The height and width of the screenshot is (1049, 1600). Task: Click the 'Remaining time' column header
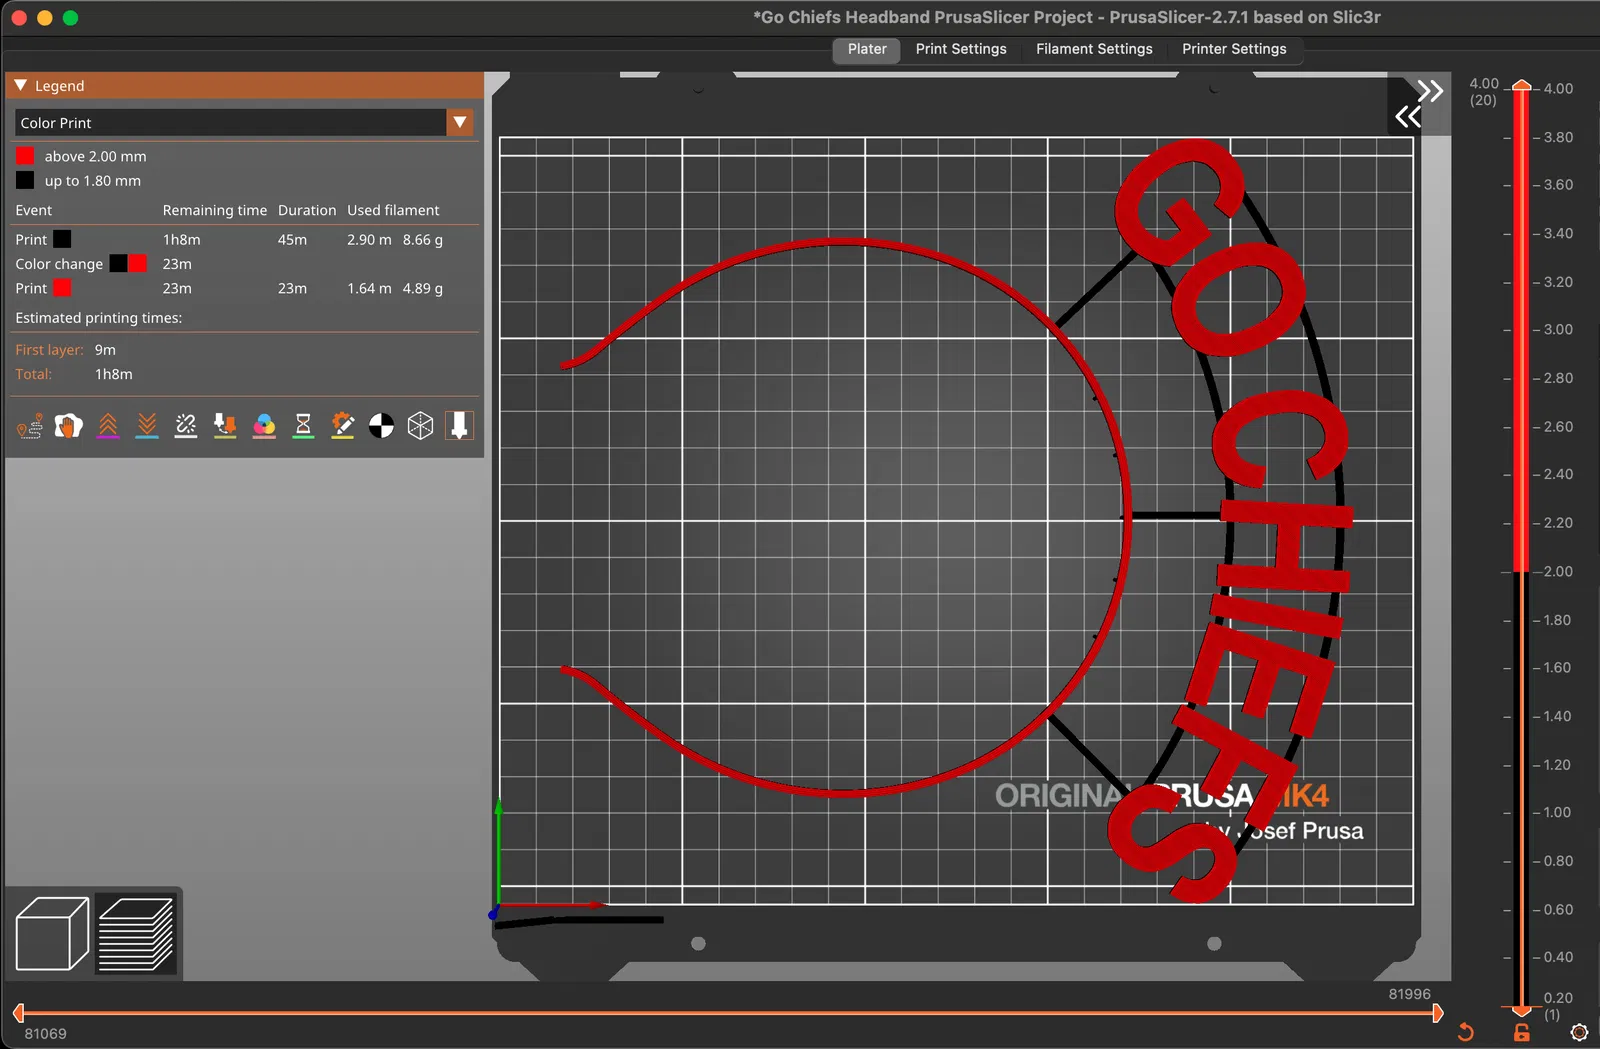coord(215,210)
